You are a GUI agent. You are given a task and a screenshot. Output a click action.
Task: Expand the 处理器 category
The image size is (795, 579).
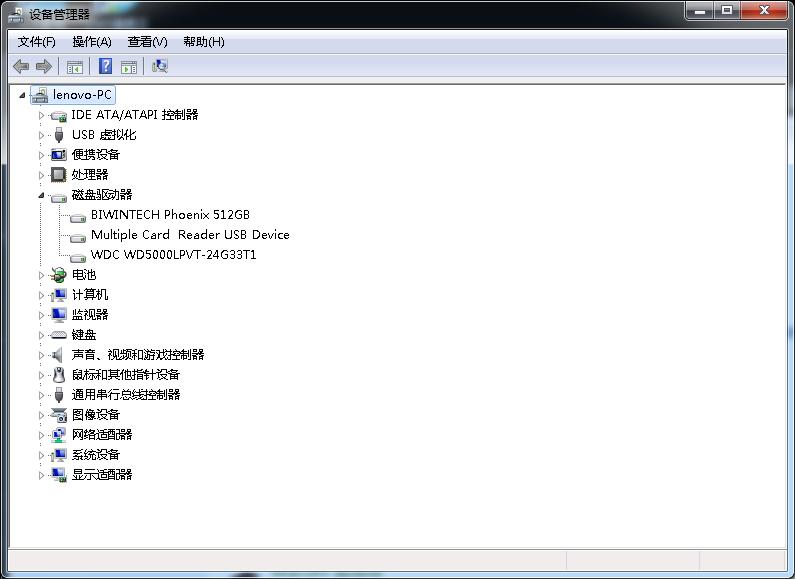pyautogui.click(x=42, y=175)
